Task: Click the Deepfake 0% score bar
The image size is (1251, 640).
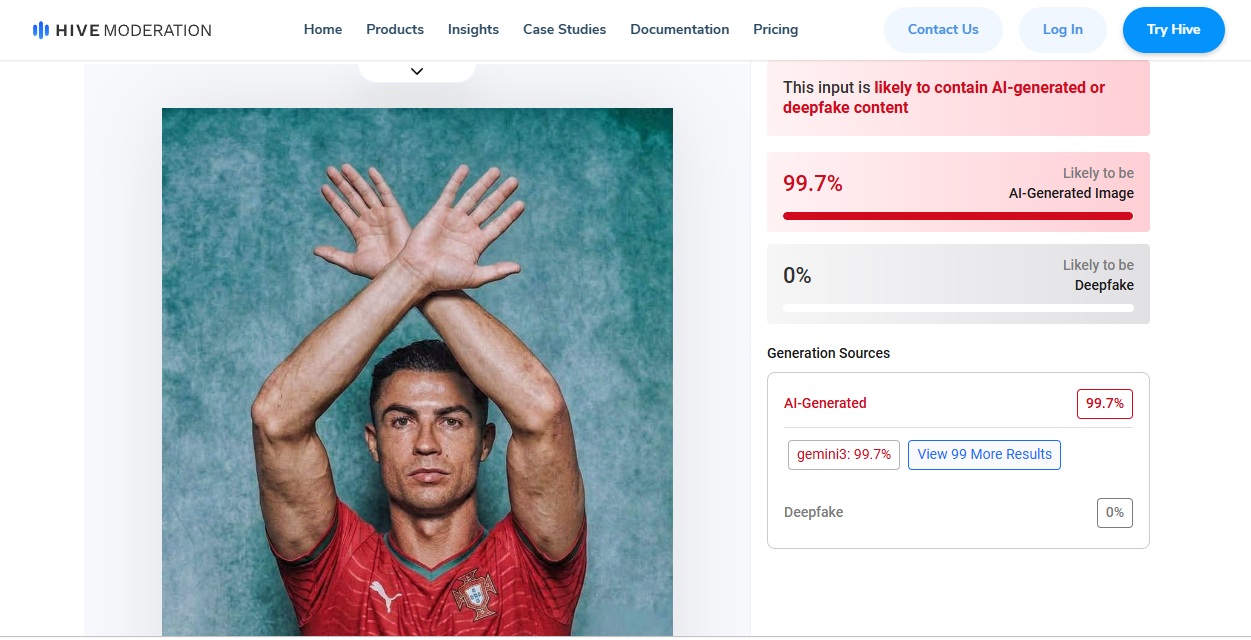Action: [958, 308]
